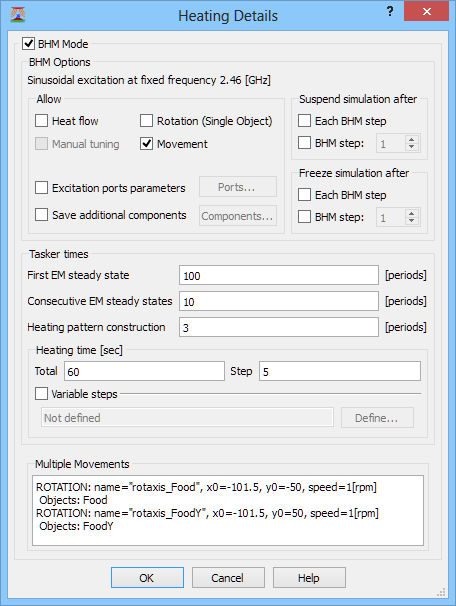This screenshot has height=606, width=456.
Task: Click the First EM steady state field
Action: [x=279, y=275]
